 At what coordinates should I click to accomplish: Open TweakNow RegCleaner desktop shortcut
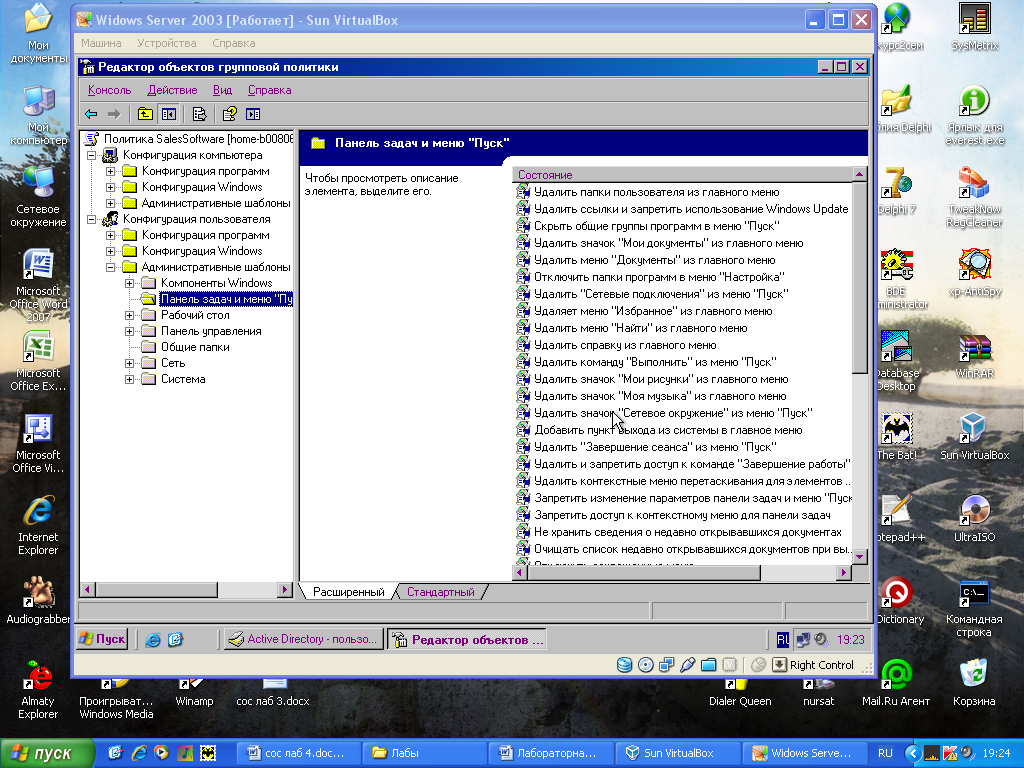974,197
